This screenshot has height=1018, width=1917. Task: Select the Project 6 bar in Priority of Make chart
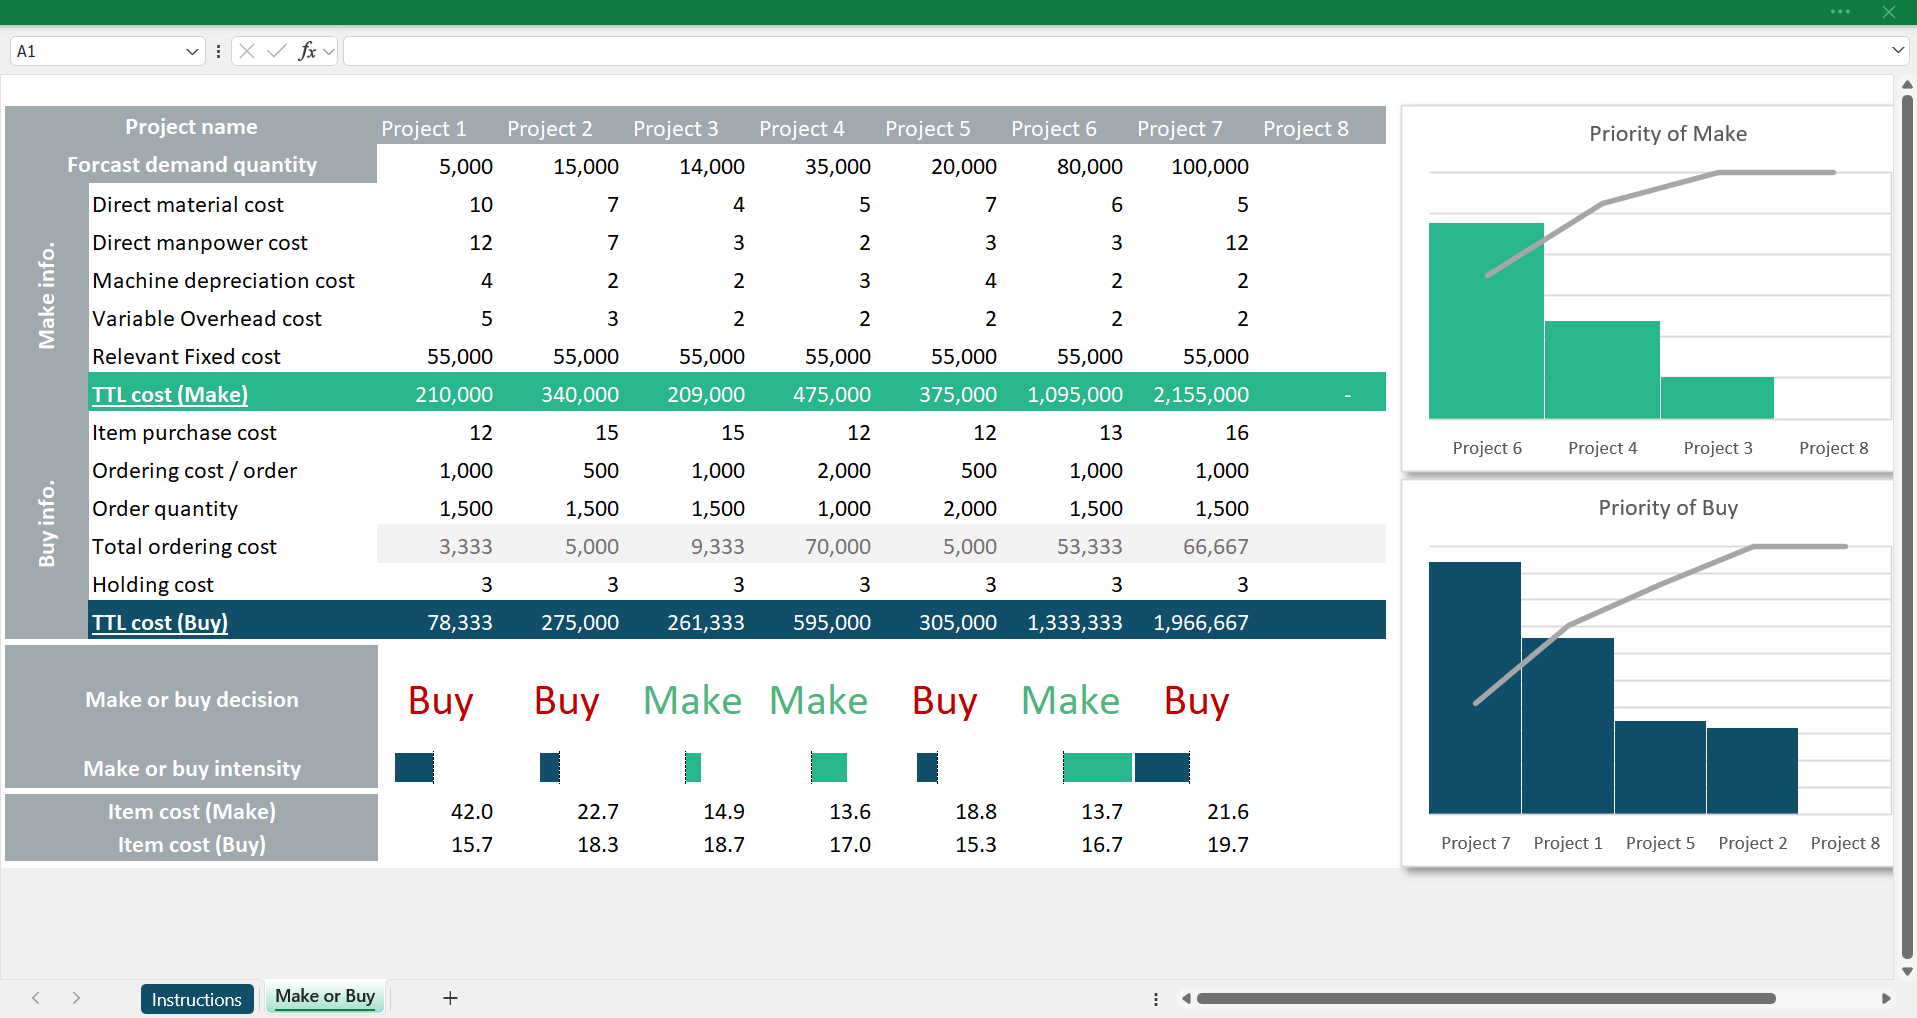1486,320
